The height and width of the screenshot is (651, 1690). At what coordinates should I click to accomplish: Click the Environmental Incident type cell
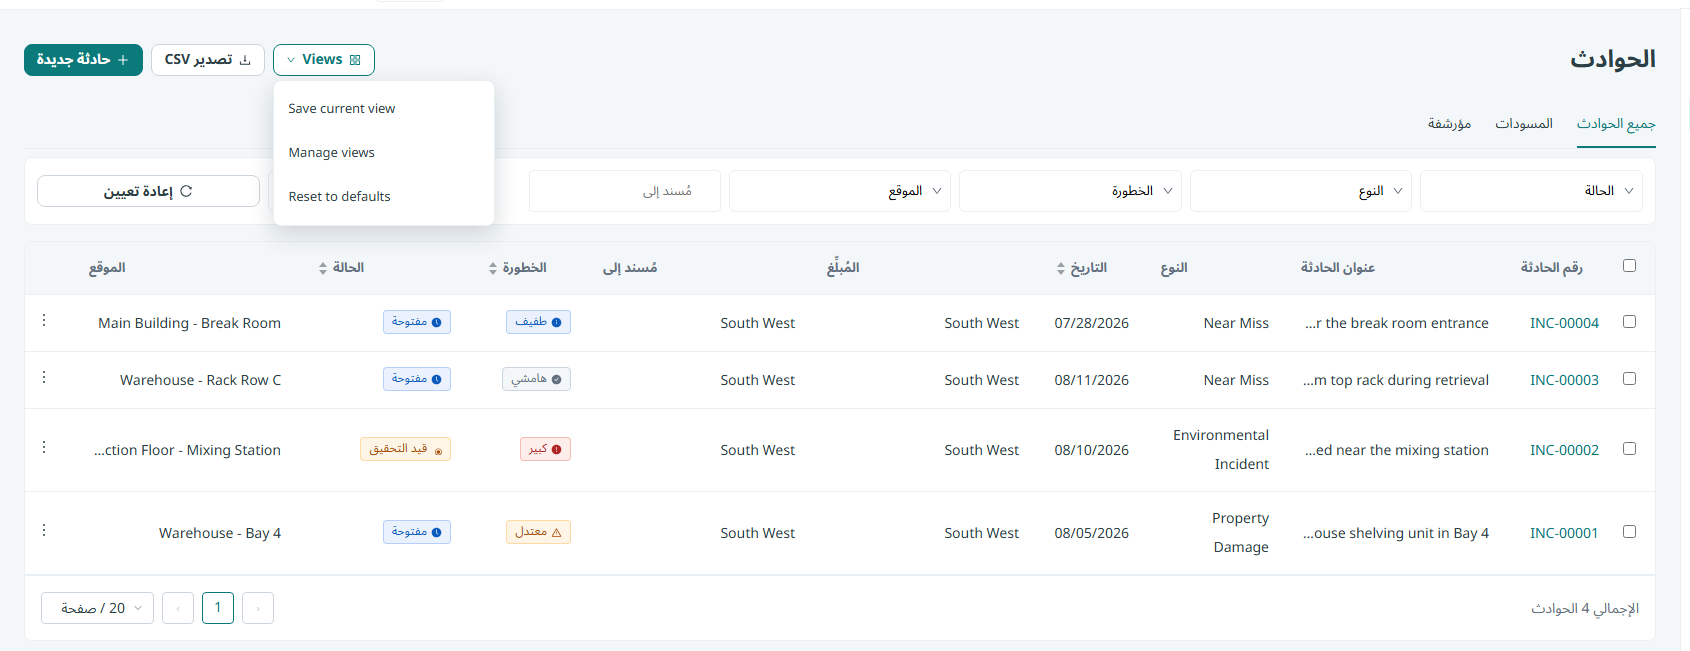point(1221,450)
